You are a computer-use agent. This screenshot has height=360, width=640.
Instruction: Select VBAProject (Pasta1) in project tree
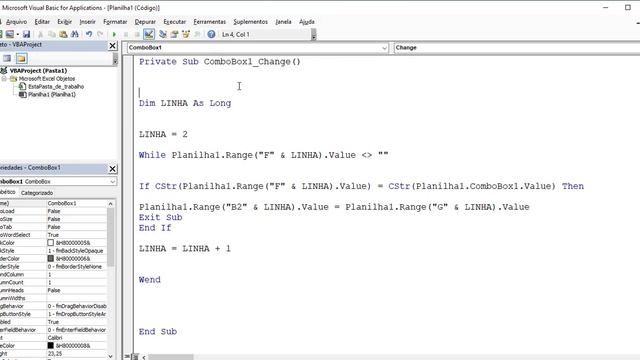click(x=38, y=71)
